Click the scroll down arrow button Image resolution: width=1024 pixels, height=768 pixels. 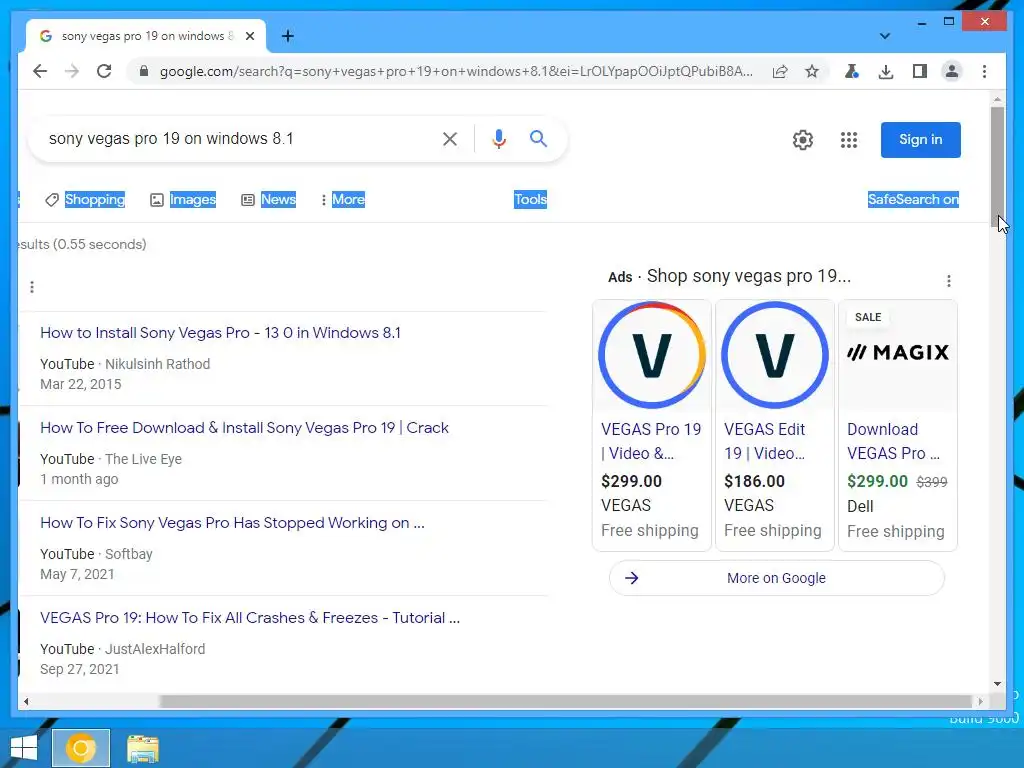(997, 684)
